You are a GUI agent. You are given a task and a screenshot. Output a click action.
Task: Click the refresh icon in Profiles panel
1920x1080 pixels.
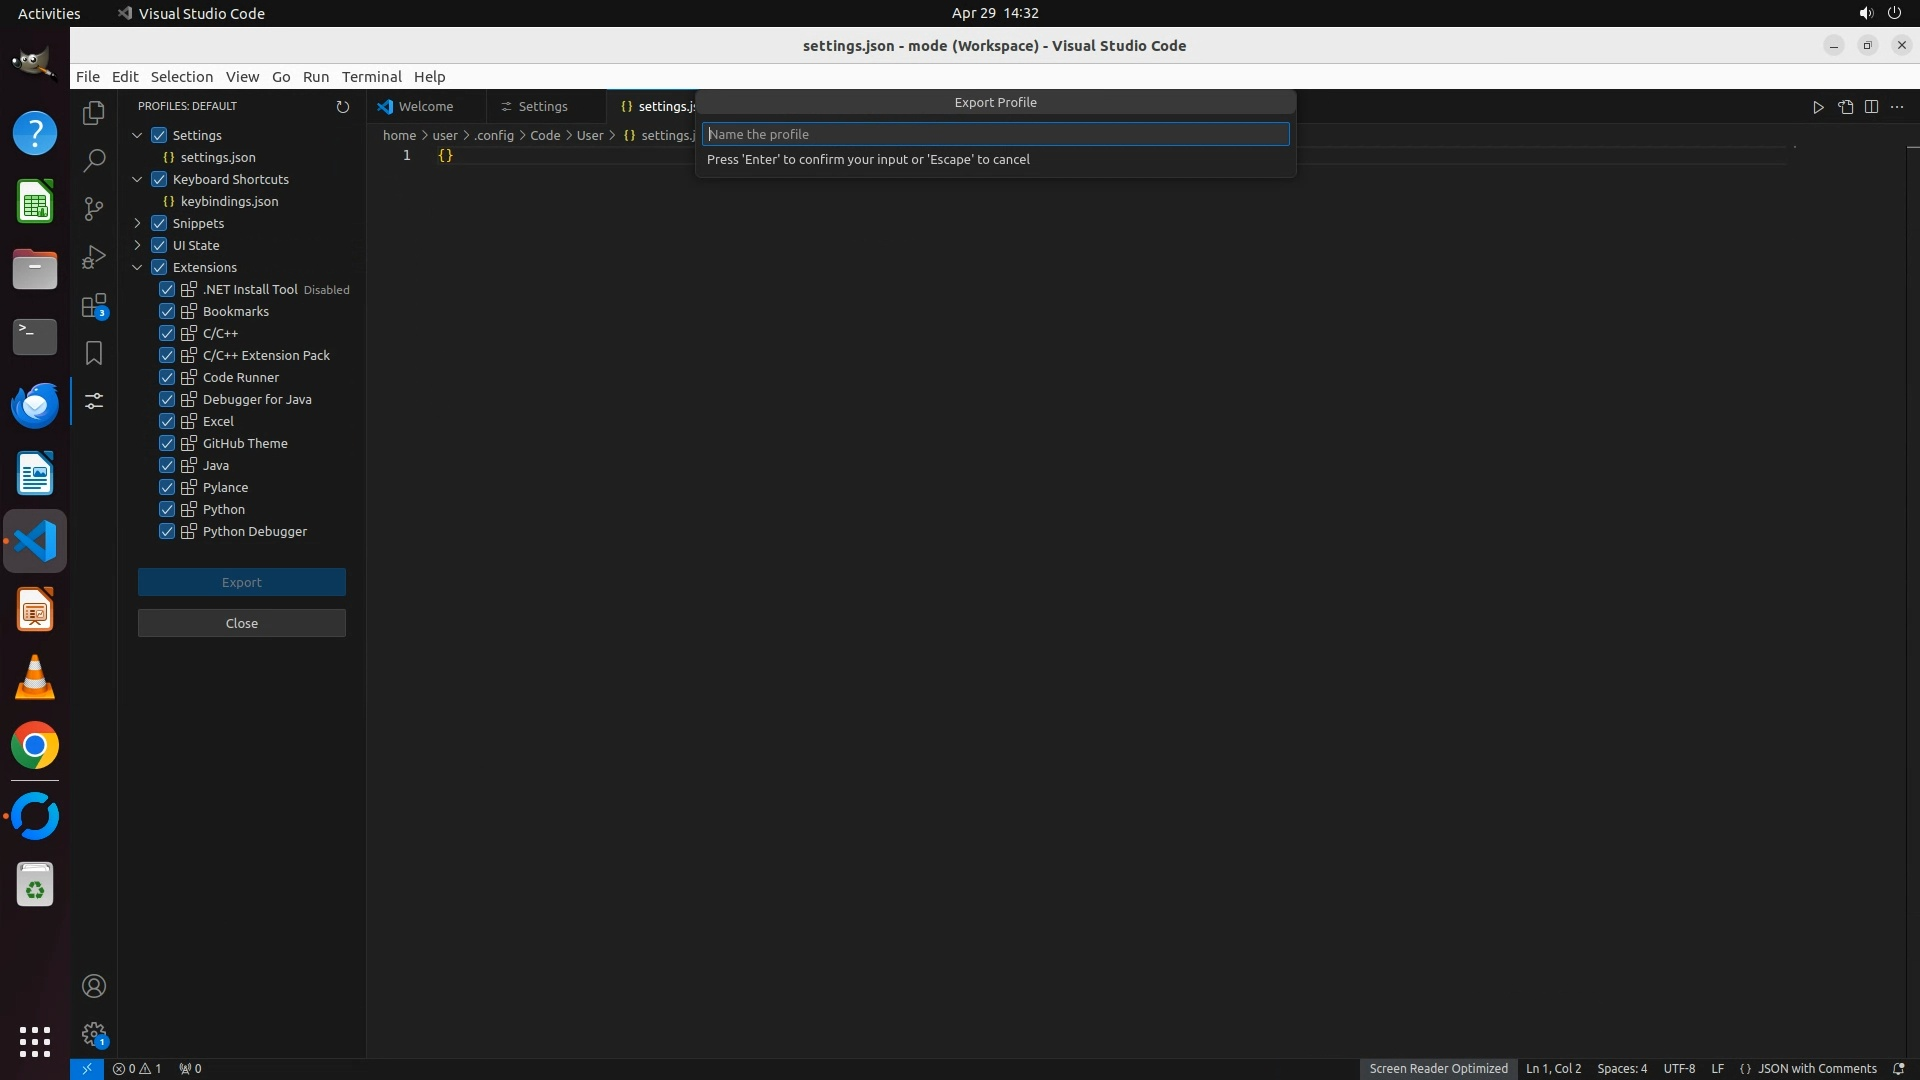(343, 106)
